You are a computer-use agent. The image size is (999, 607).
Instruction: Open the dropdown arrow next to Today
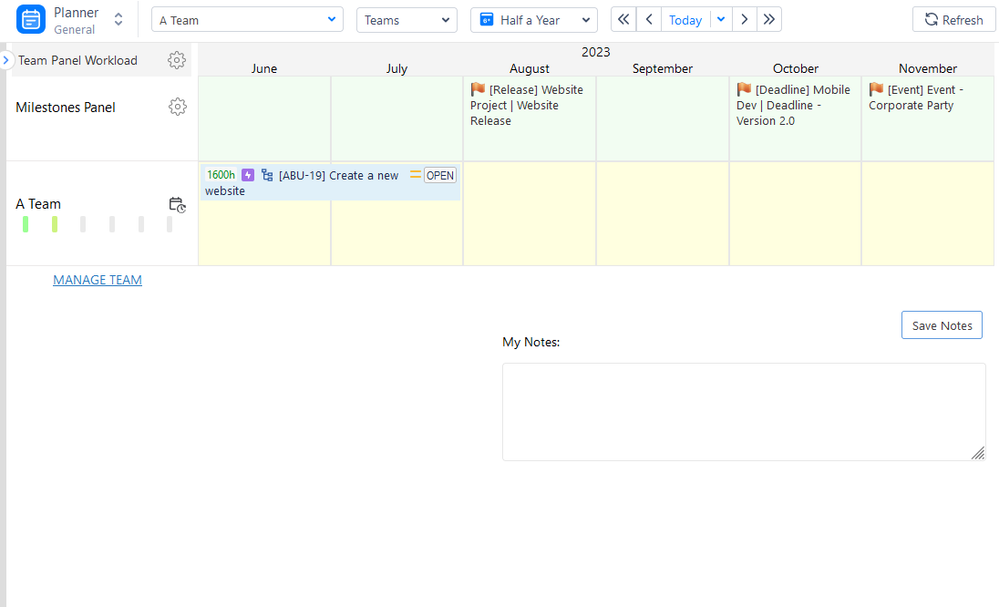click(721, 20)
